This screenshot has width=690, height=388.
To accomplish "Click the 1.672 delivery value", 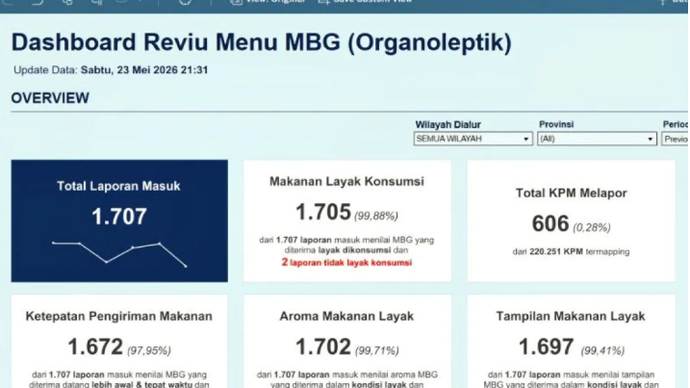I will [95, 347].
